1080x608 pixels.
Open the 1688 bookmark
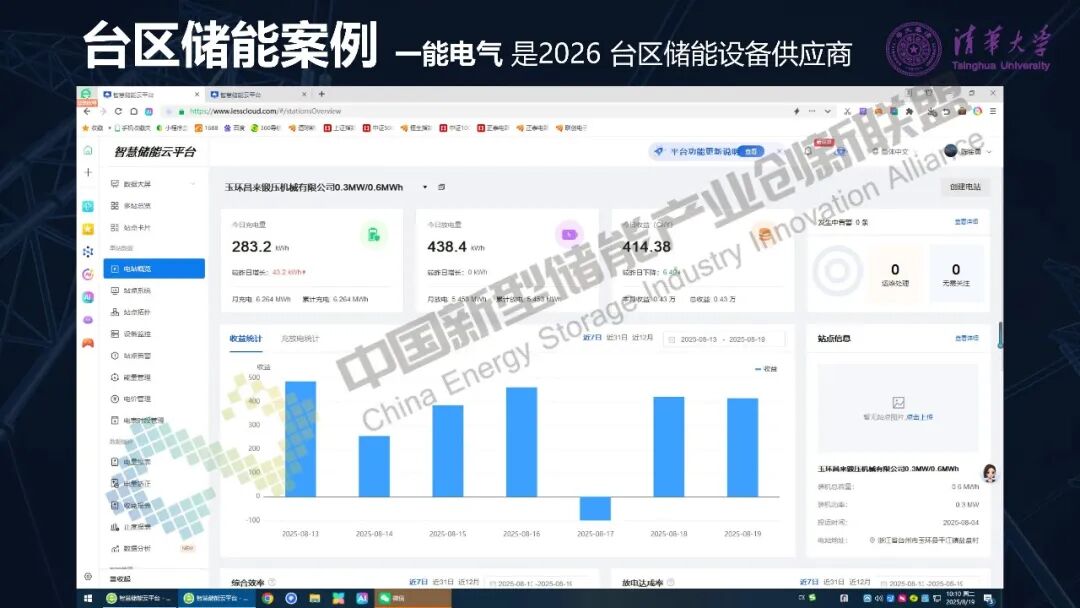point(206,127)
